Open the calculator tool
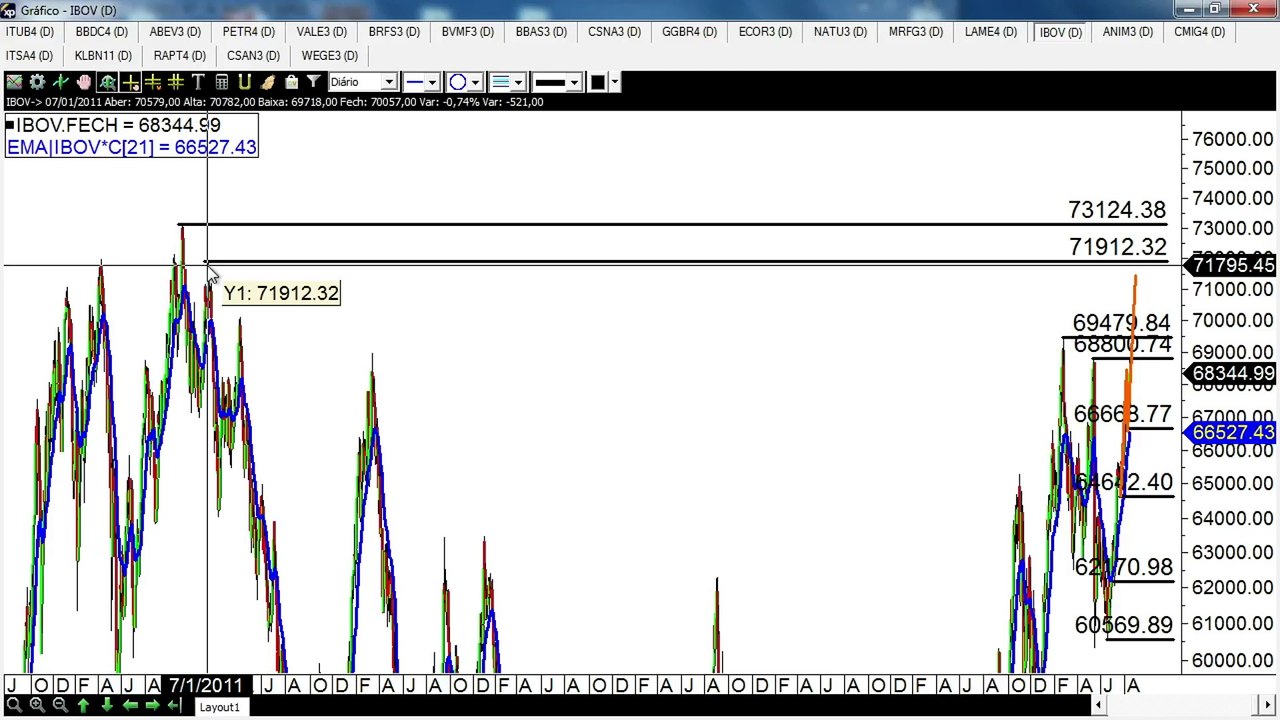 point(221,82)
